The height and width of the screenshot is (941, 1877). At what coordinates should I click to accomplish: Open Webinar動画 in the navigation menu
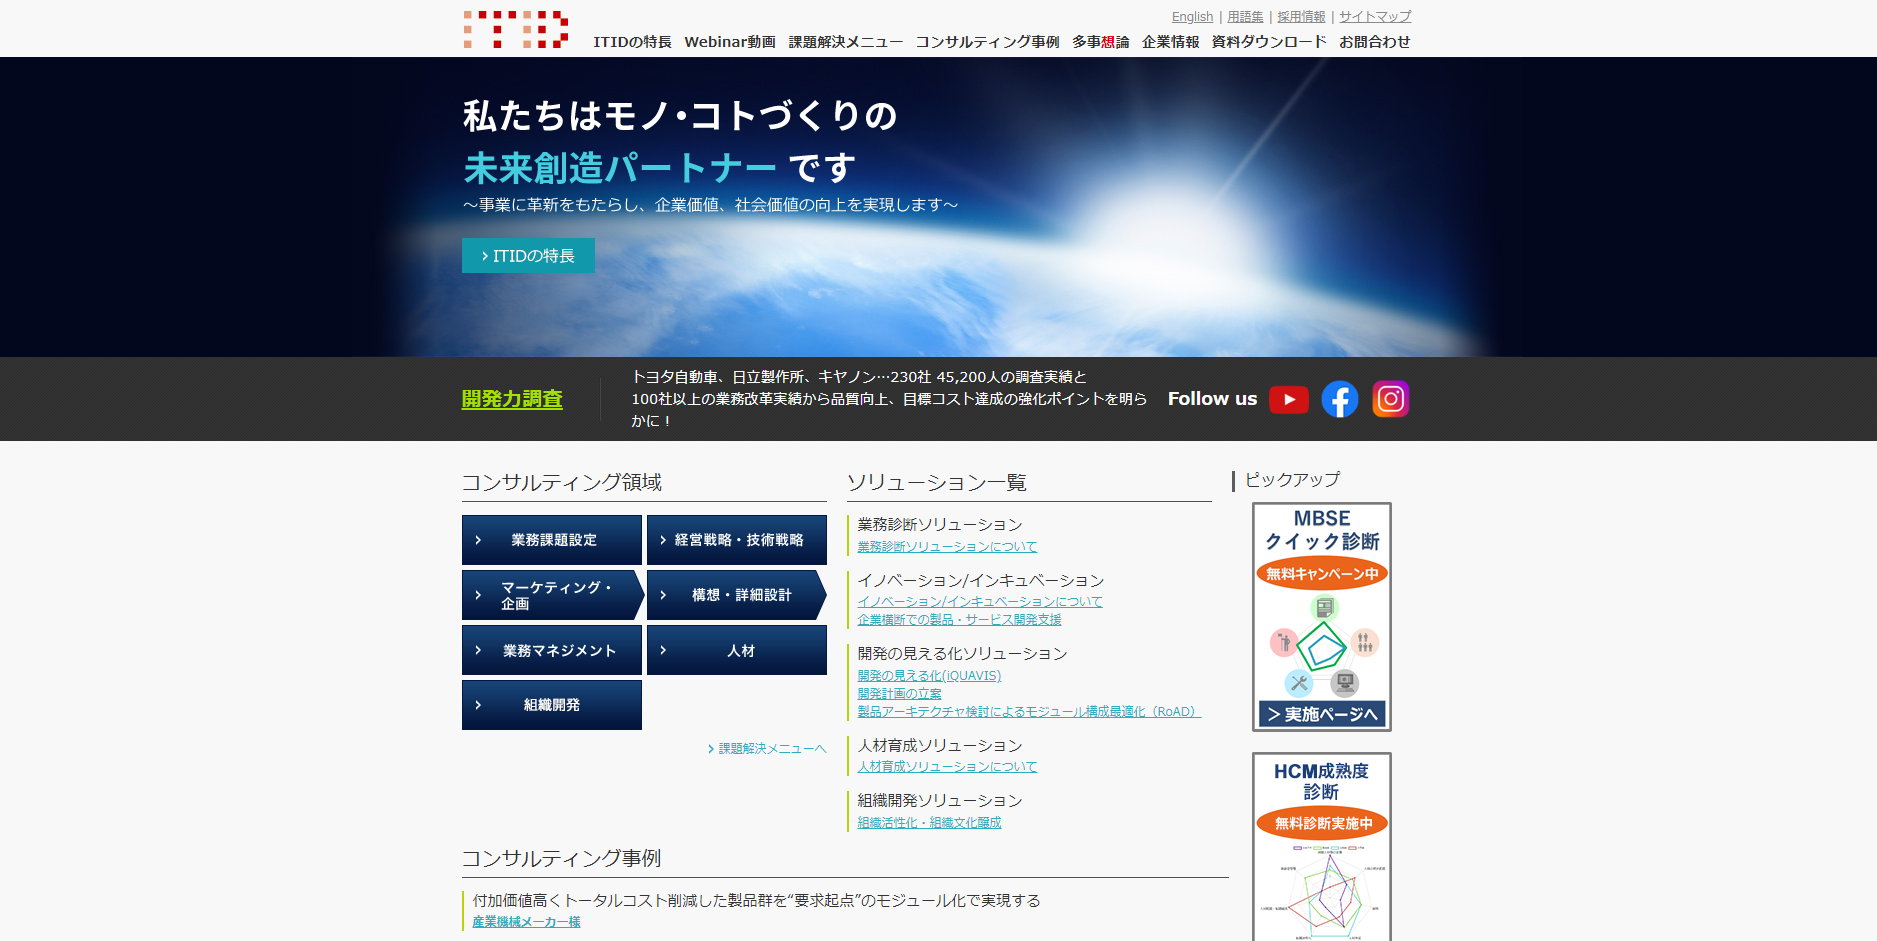coord(729,42)
